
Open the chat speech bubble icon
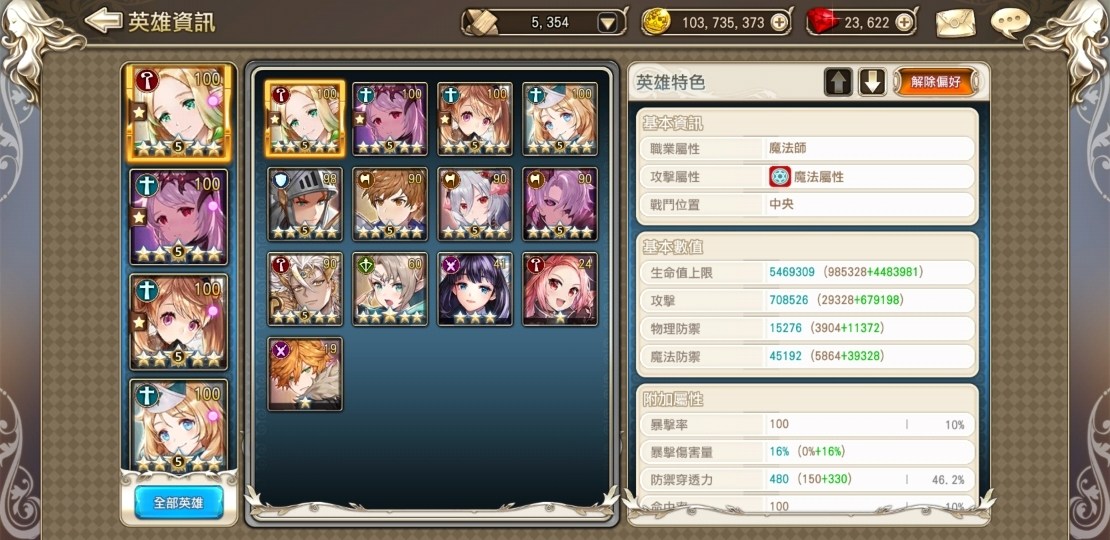pyautogui.click(x=1010, y=23)
